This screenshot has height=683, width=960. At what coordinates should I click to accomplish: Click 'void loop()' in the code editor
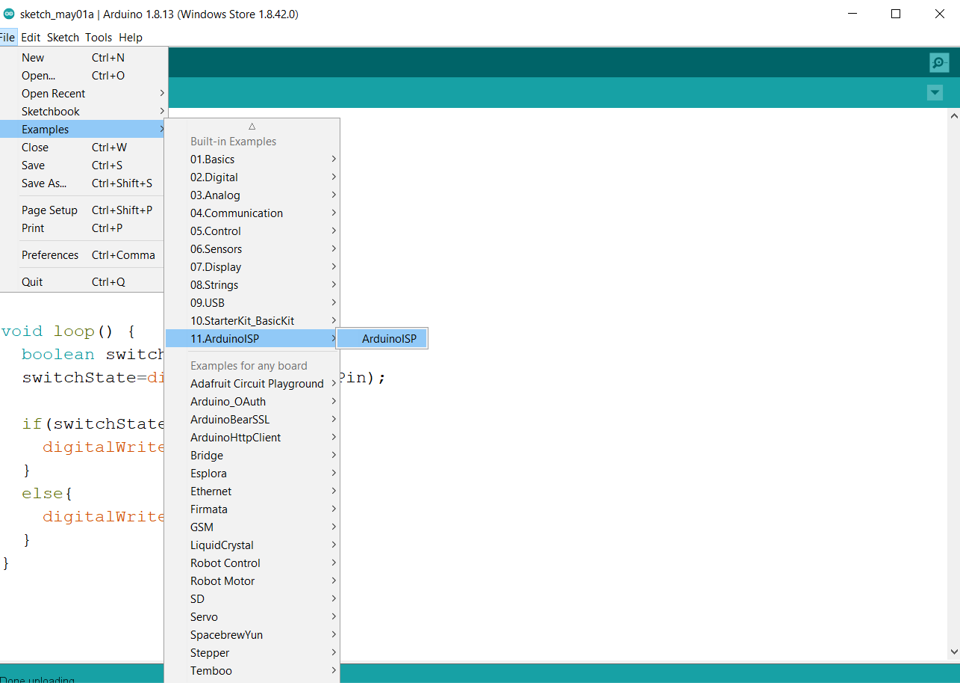[x=57, y=332]
